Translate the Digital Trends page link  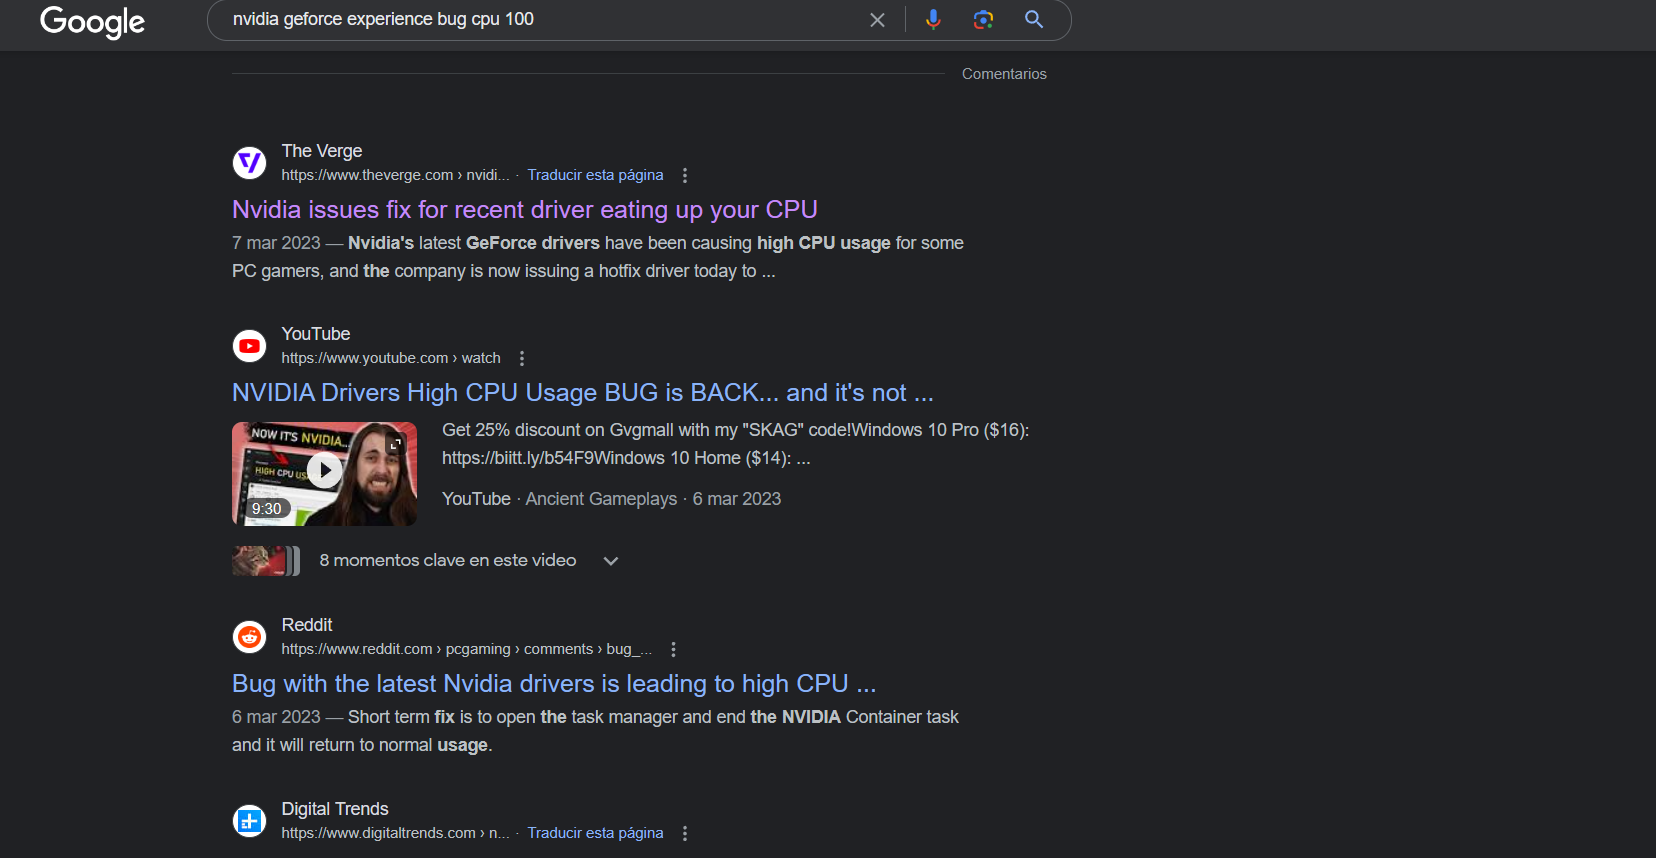click(595, 833)
